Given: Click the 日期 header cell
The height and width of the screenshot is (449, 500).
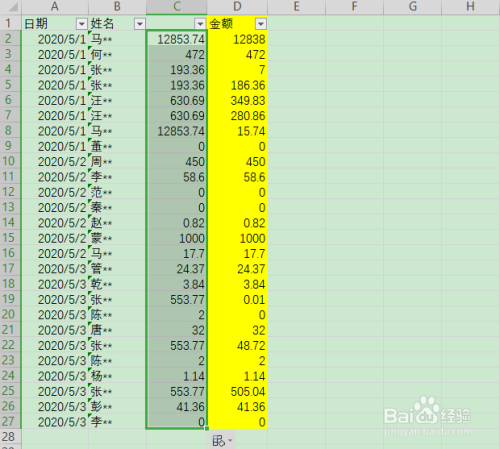Looking at the screenshot, I should tap(55, 24).
